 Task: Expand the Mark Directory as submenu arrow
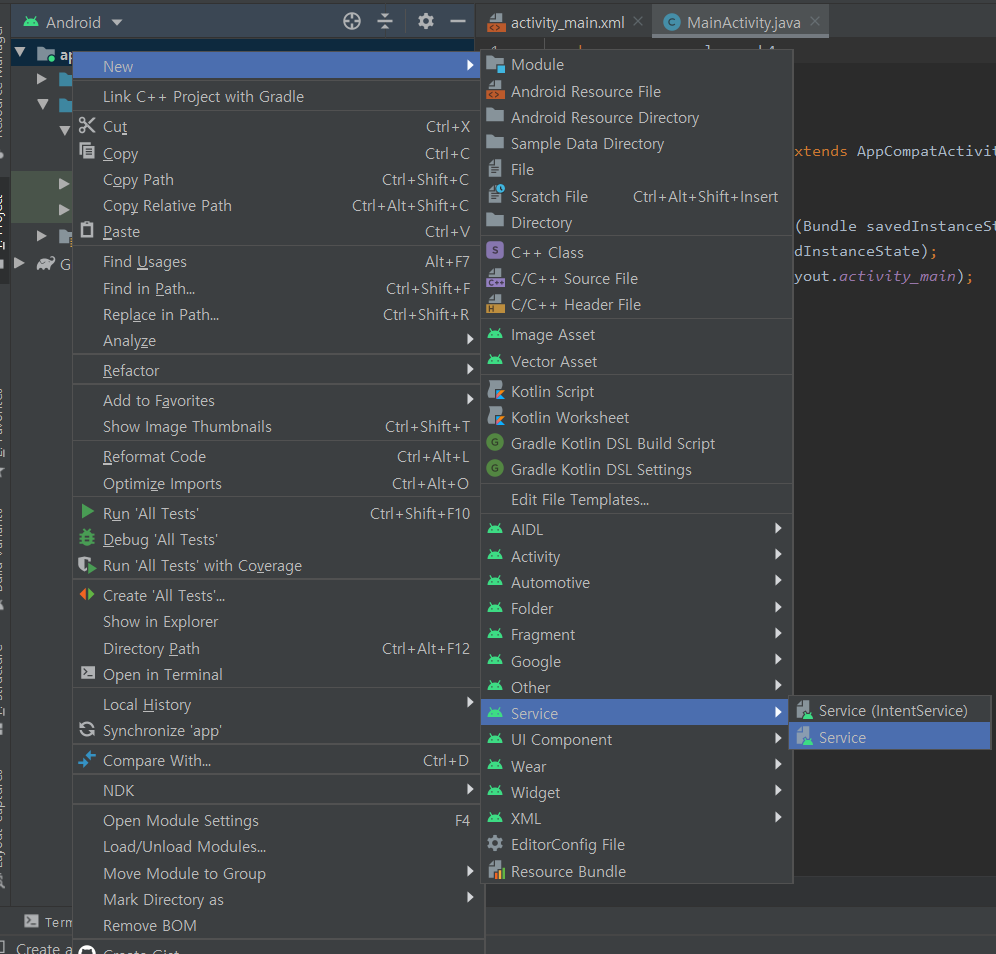[470, 897]
